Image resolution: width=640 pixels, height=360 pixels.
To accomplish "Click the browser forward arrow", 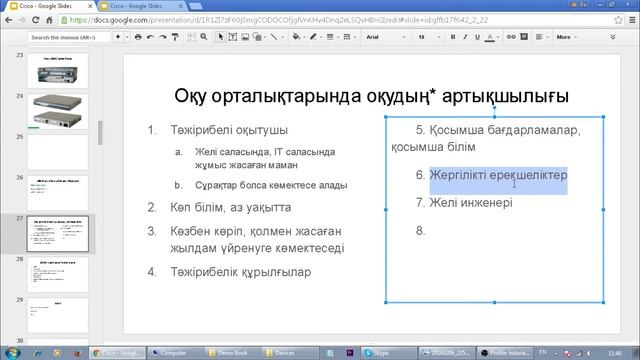I will coord(22,20).
